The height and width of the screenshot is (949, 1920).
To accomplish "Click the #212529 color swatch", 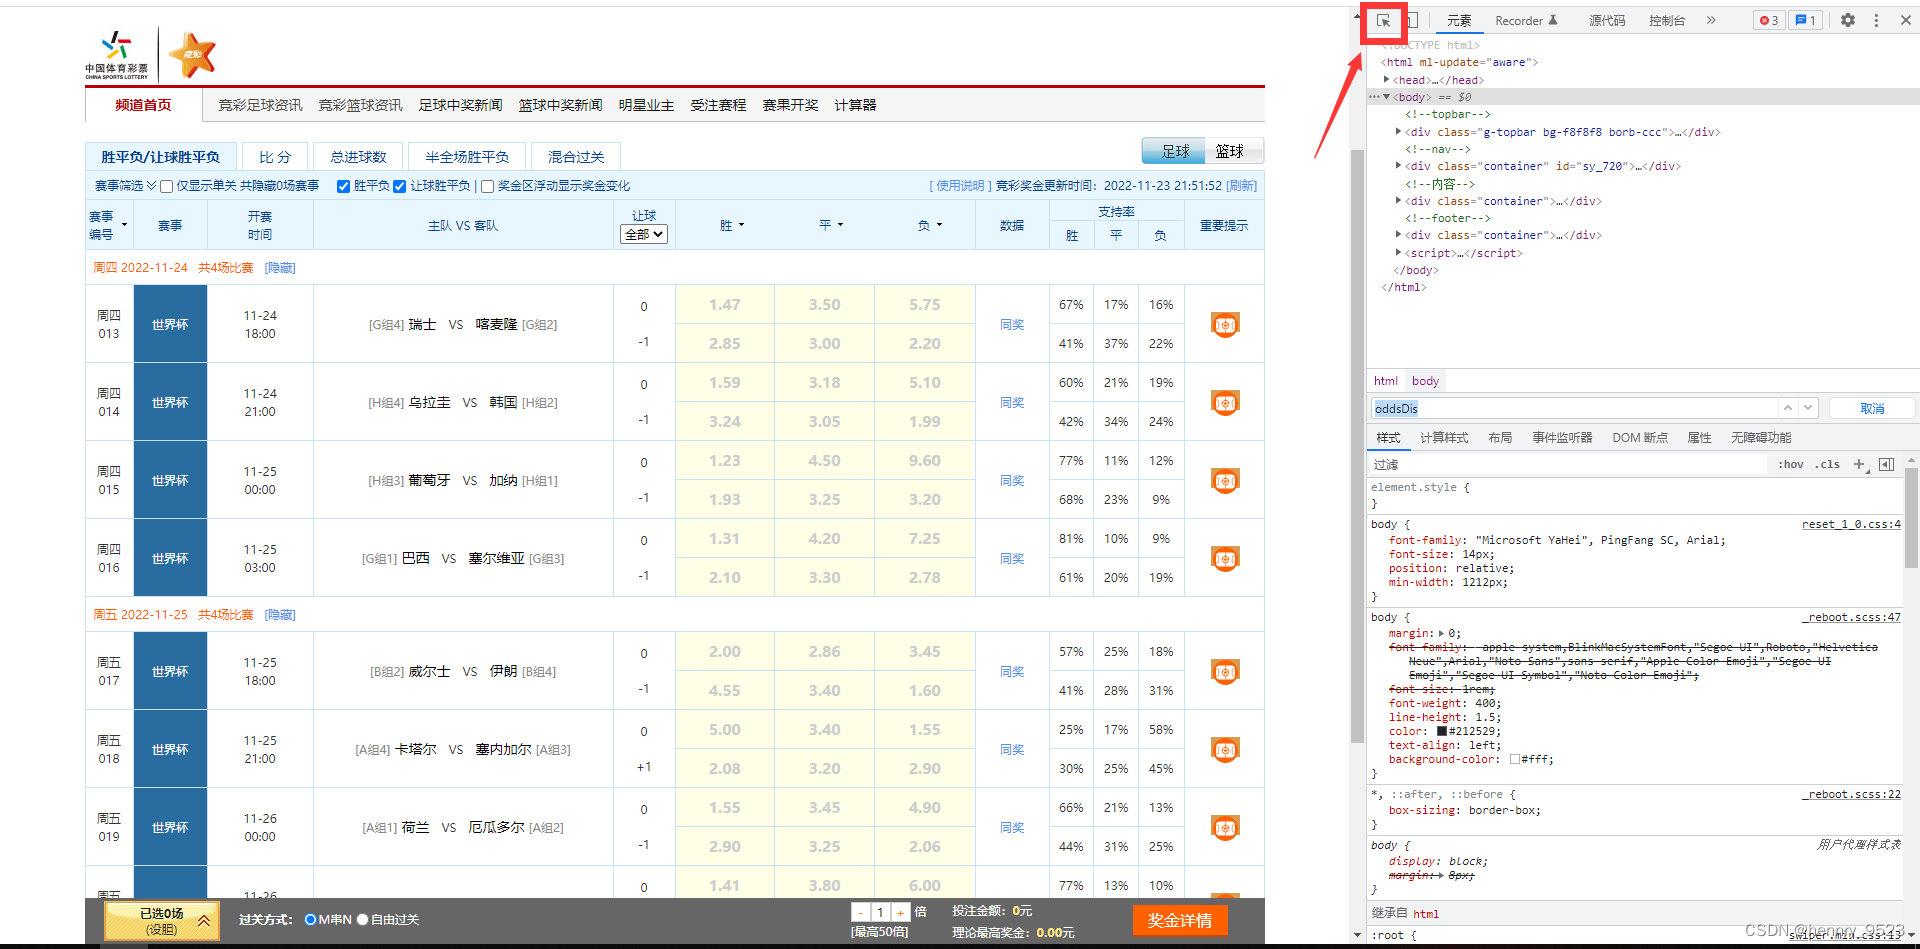I will click(1442, 731).
